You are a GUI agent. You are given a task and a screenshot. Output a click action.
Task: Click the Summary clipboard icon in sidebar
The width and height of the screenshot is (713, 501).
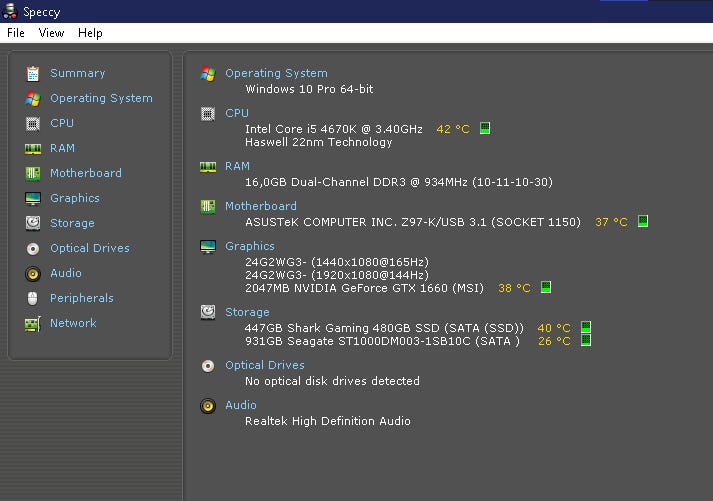click(33, 73)
